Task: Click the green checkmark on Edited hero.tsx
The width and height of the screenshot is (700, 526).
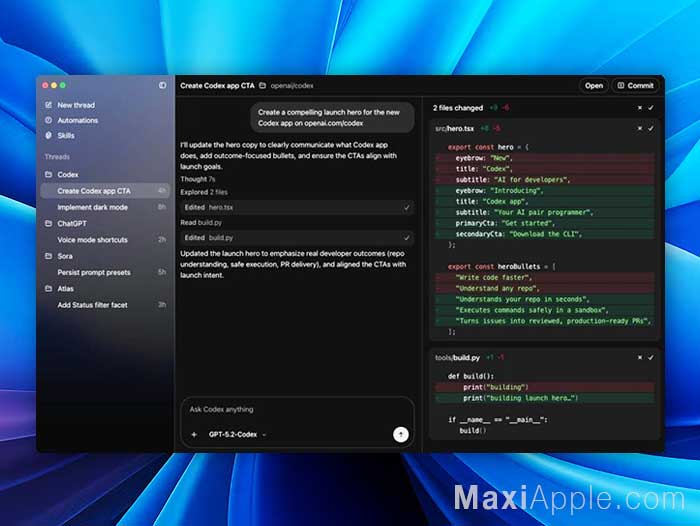Action: pyautogui.click(x=406, y=208)
